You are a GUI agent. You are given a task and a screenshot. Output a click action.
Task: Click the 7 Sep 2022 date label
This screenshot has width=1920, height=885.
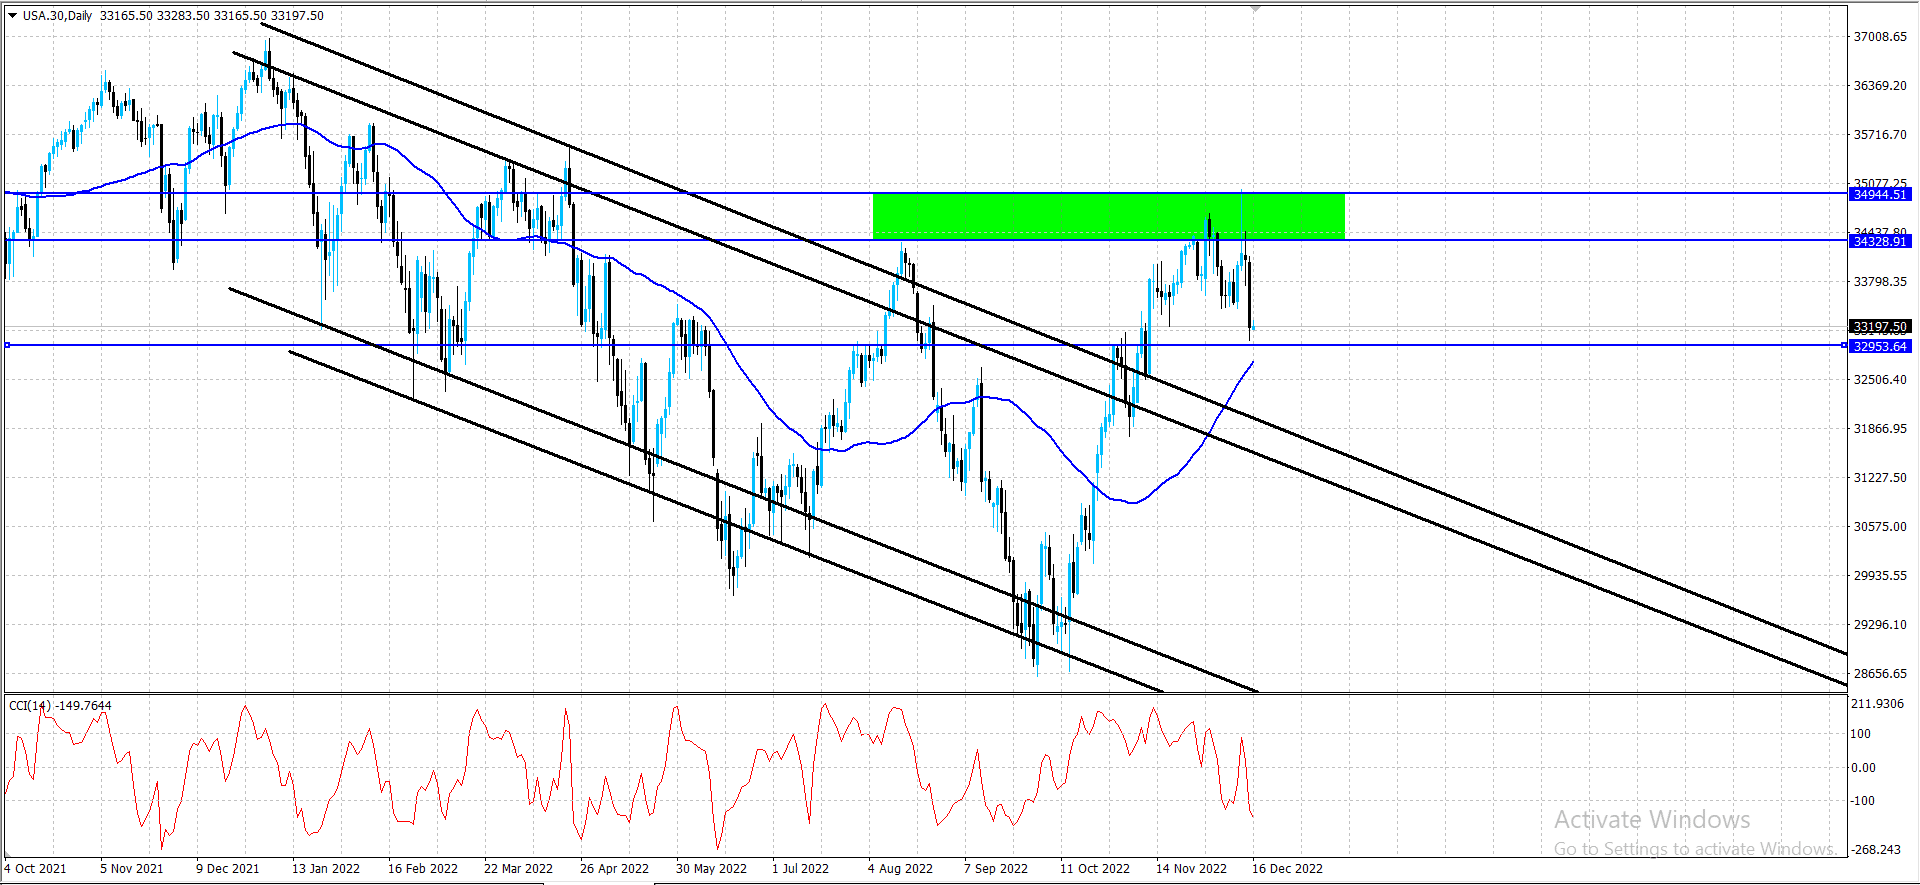click(x=995, y=868)
